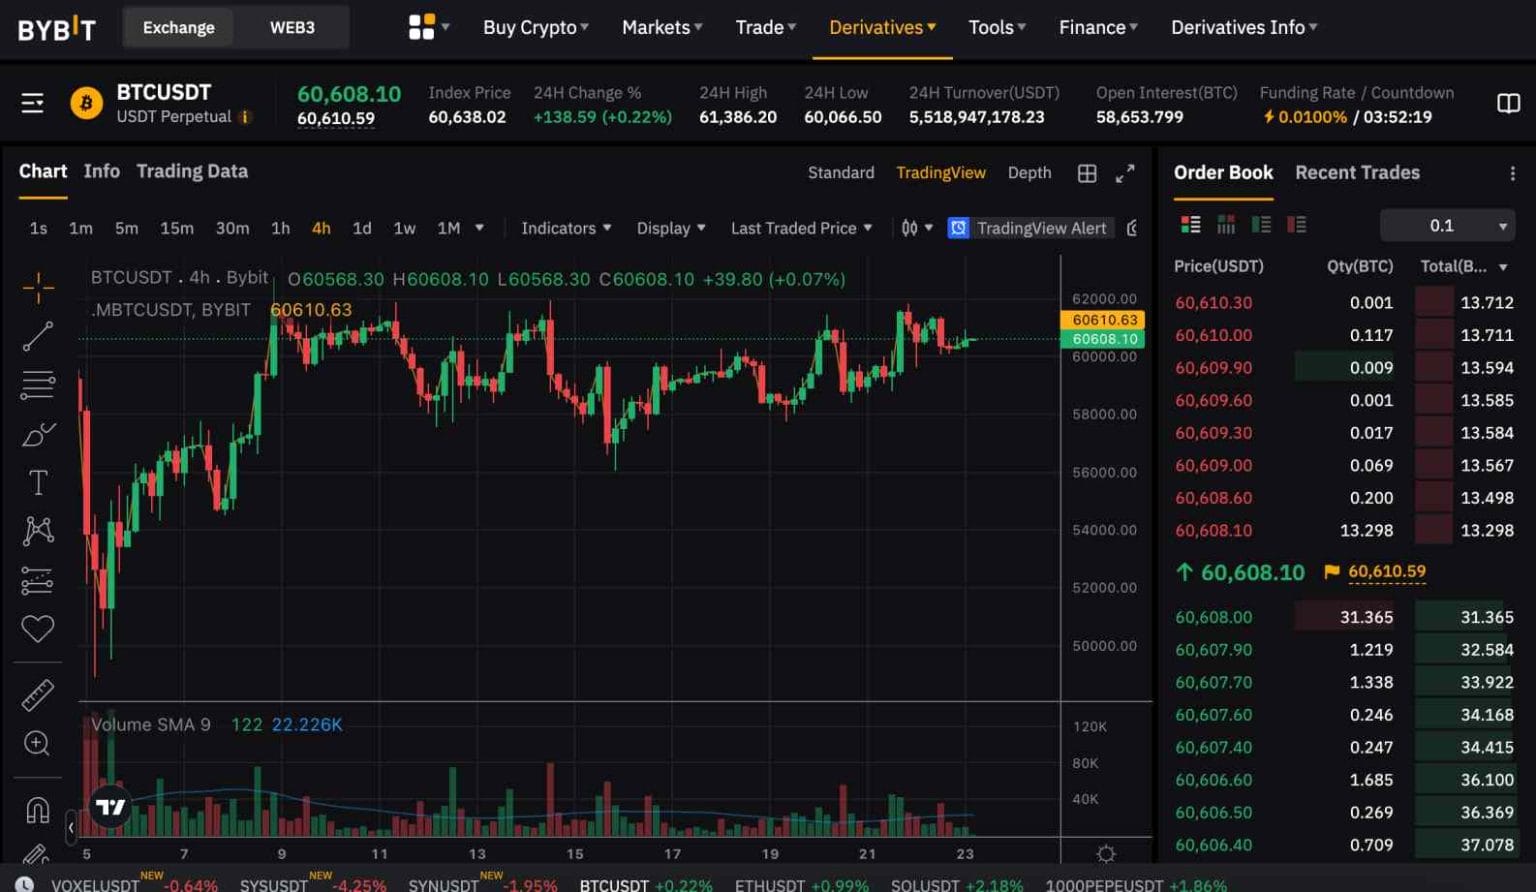Open the order book precision 0.1 dropdown
The width and height of the screenshot is (1536, 892).
click(1446, 225)
